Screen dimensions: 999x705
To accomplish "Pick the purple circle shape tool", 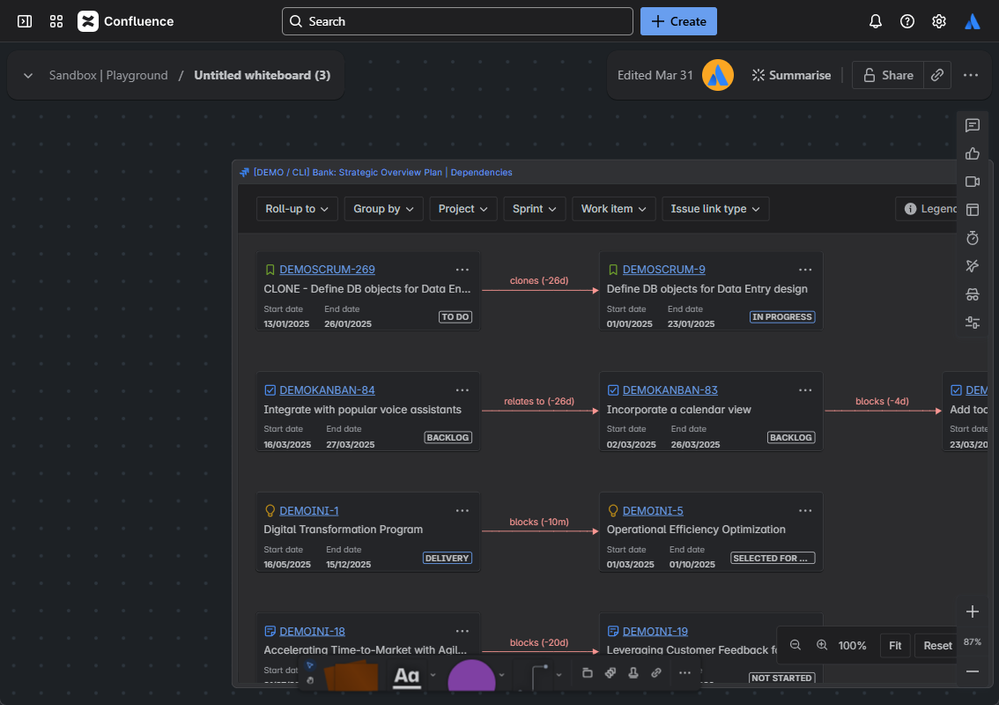I will pyautogui.click(x=471, y=676).
